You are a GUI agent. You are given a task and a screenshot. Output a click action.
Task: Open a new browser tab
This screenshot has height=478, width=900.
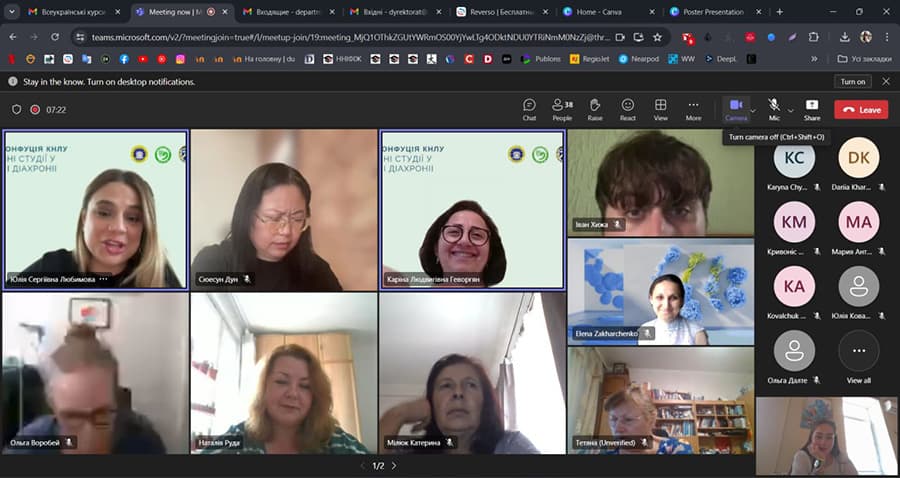[x=779, y=11]
